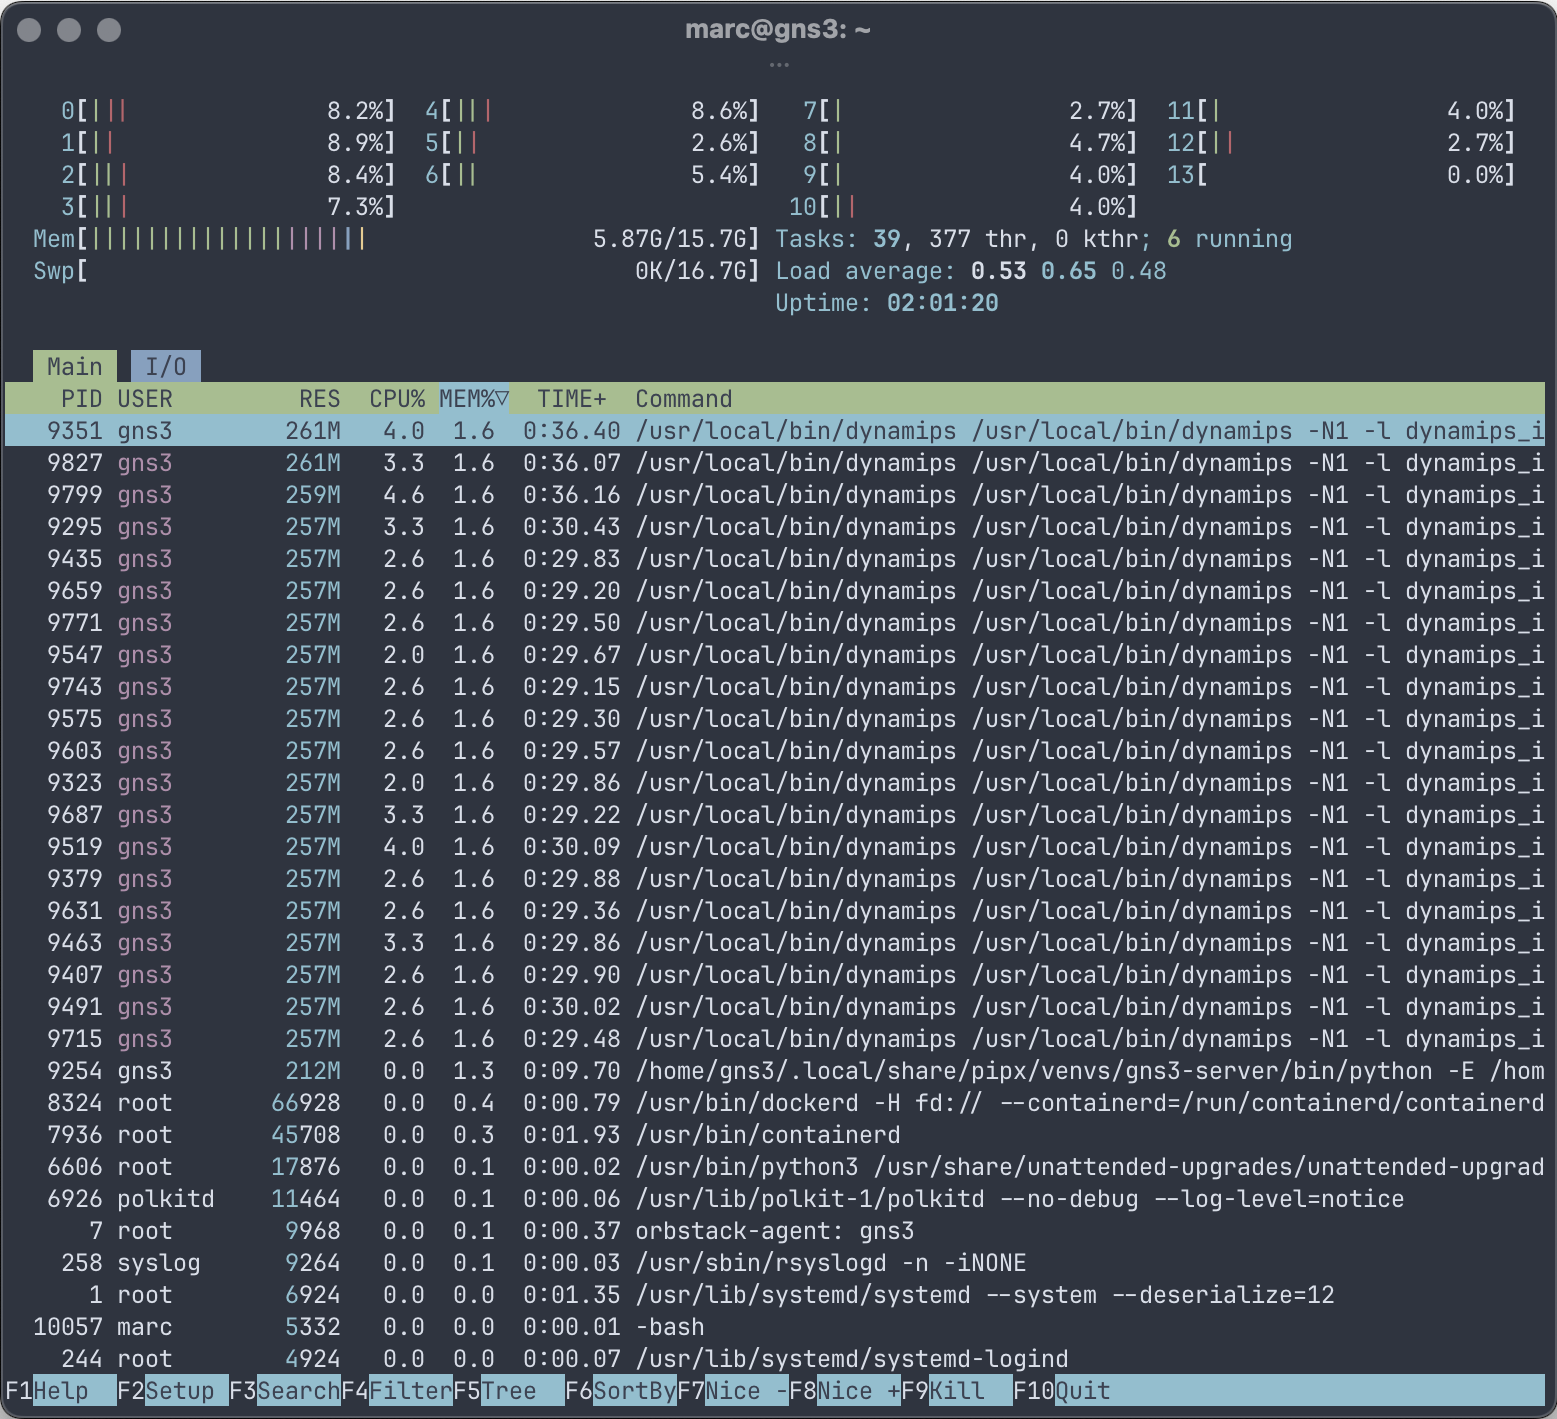Select the -bash process row
1557x1419 pixels.
coord(775,1326)
